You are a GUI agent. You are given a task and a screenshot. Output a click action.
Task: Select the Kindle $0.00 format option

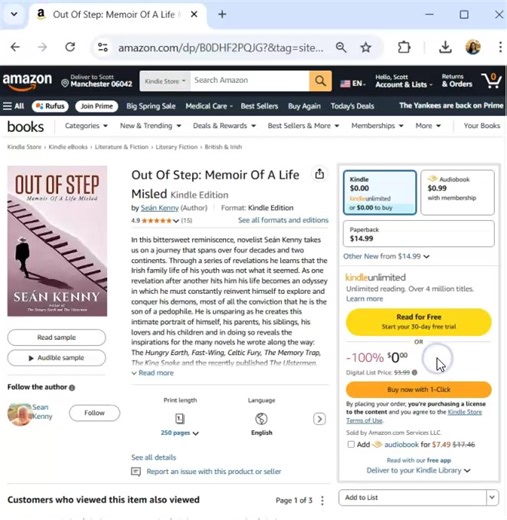[x=380, y=193]
